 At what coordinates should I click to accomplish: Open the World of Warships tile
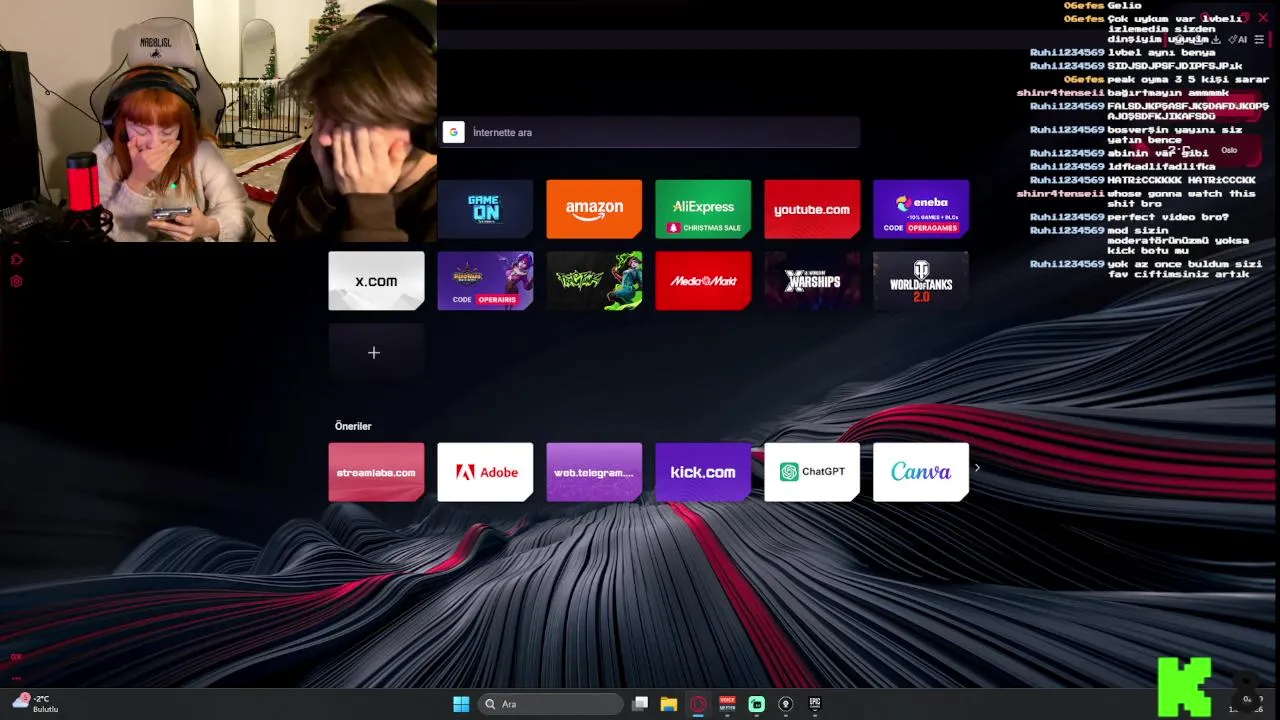pyautogui.click(x=812, y=281)
